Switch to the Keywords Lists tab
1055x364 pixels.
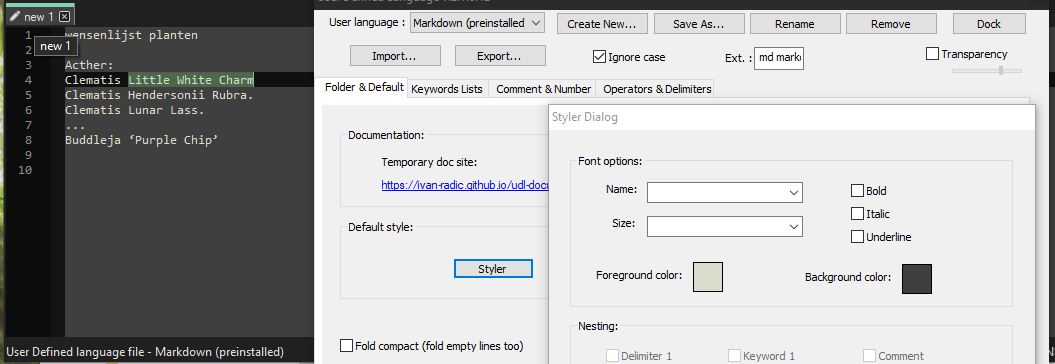(x=447, y=89)
